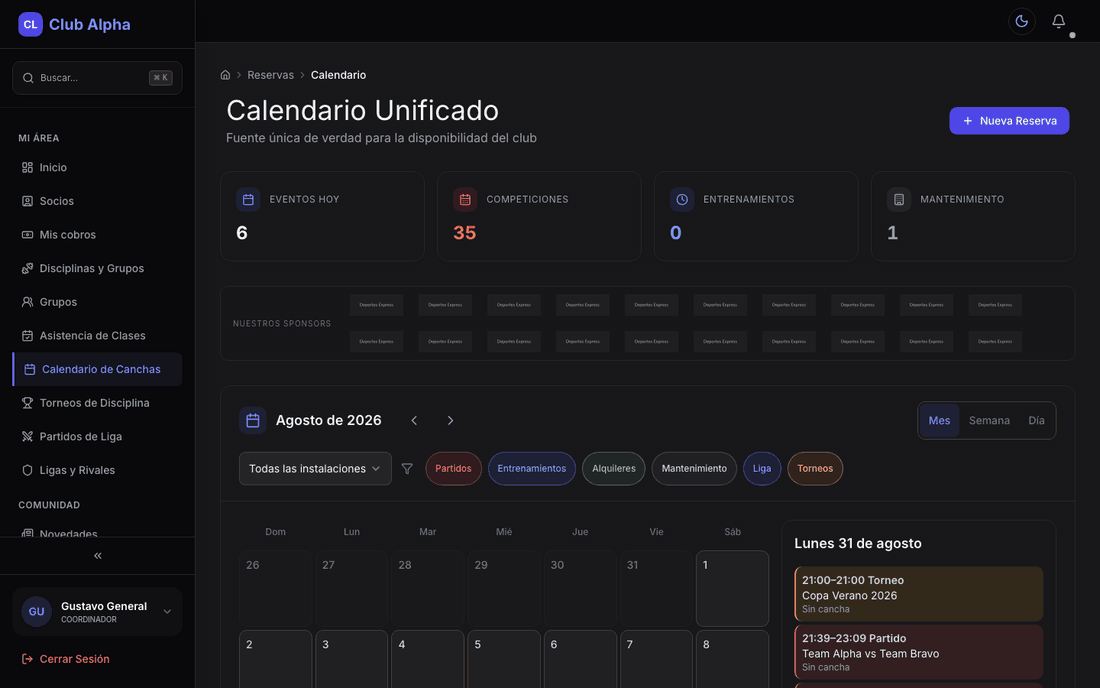Click the Eventos Hoy calendar icon

tap(248, 200)
